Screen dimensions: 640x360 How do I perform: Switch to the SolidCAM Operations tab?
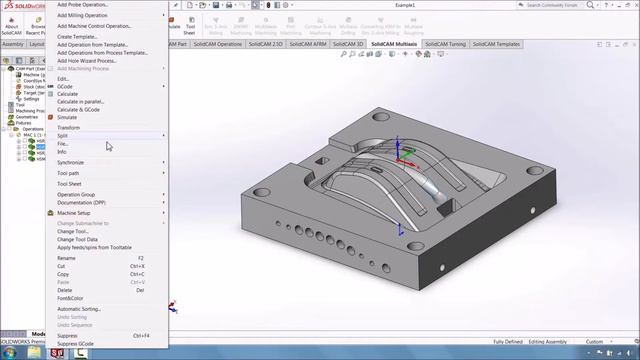pyautogui.click(x=218, y=44)
